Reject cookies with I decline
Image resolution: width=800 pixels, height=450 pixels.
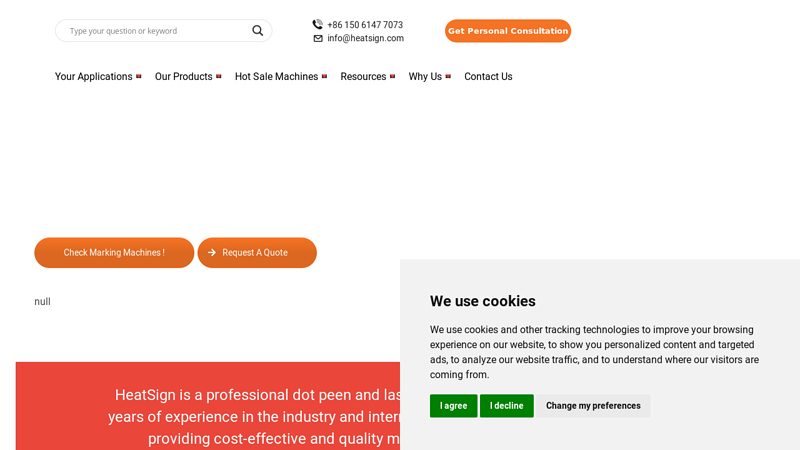pyautogui.click(x=507, y=406)
